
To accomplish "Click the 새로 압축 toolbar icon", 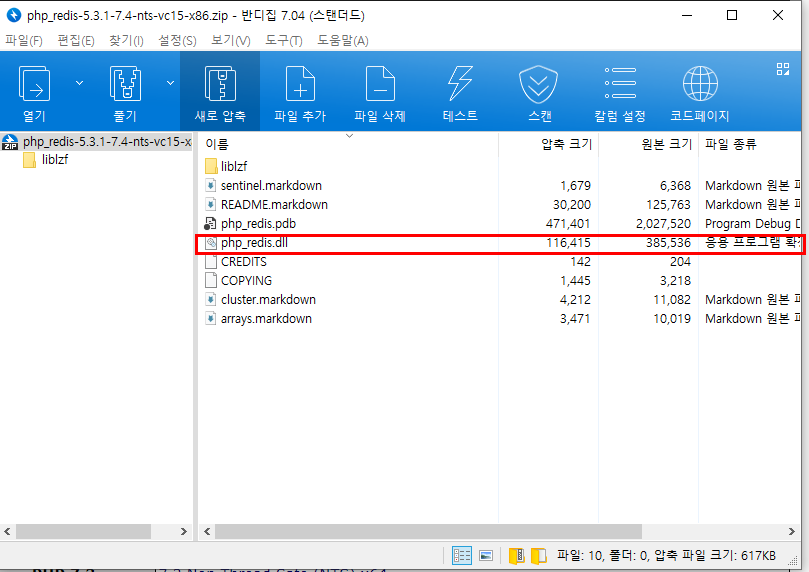I will click(220, 84).
